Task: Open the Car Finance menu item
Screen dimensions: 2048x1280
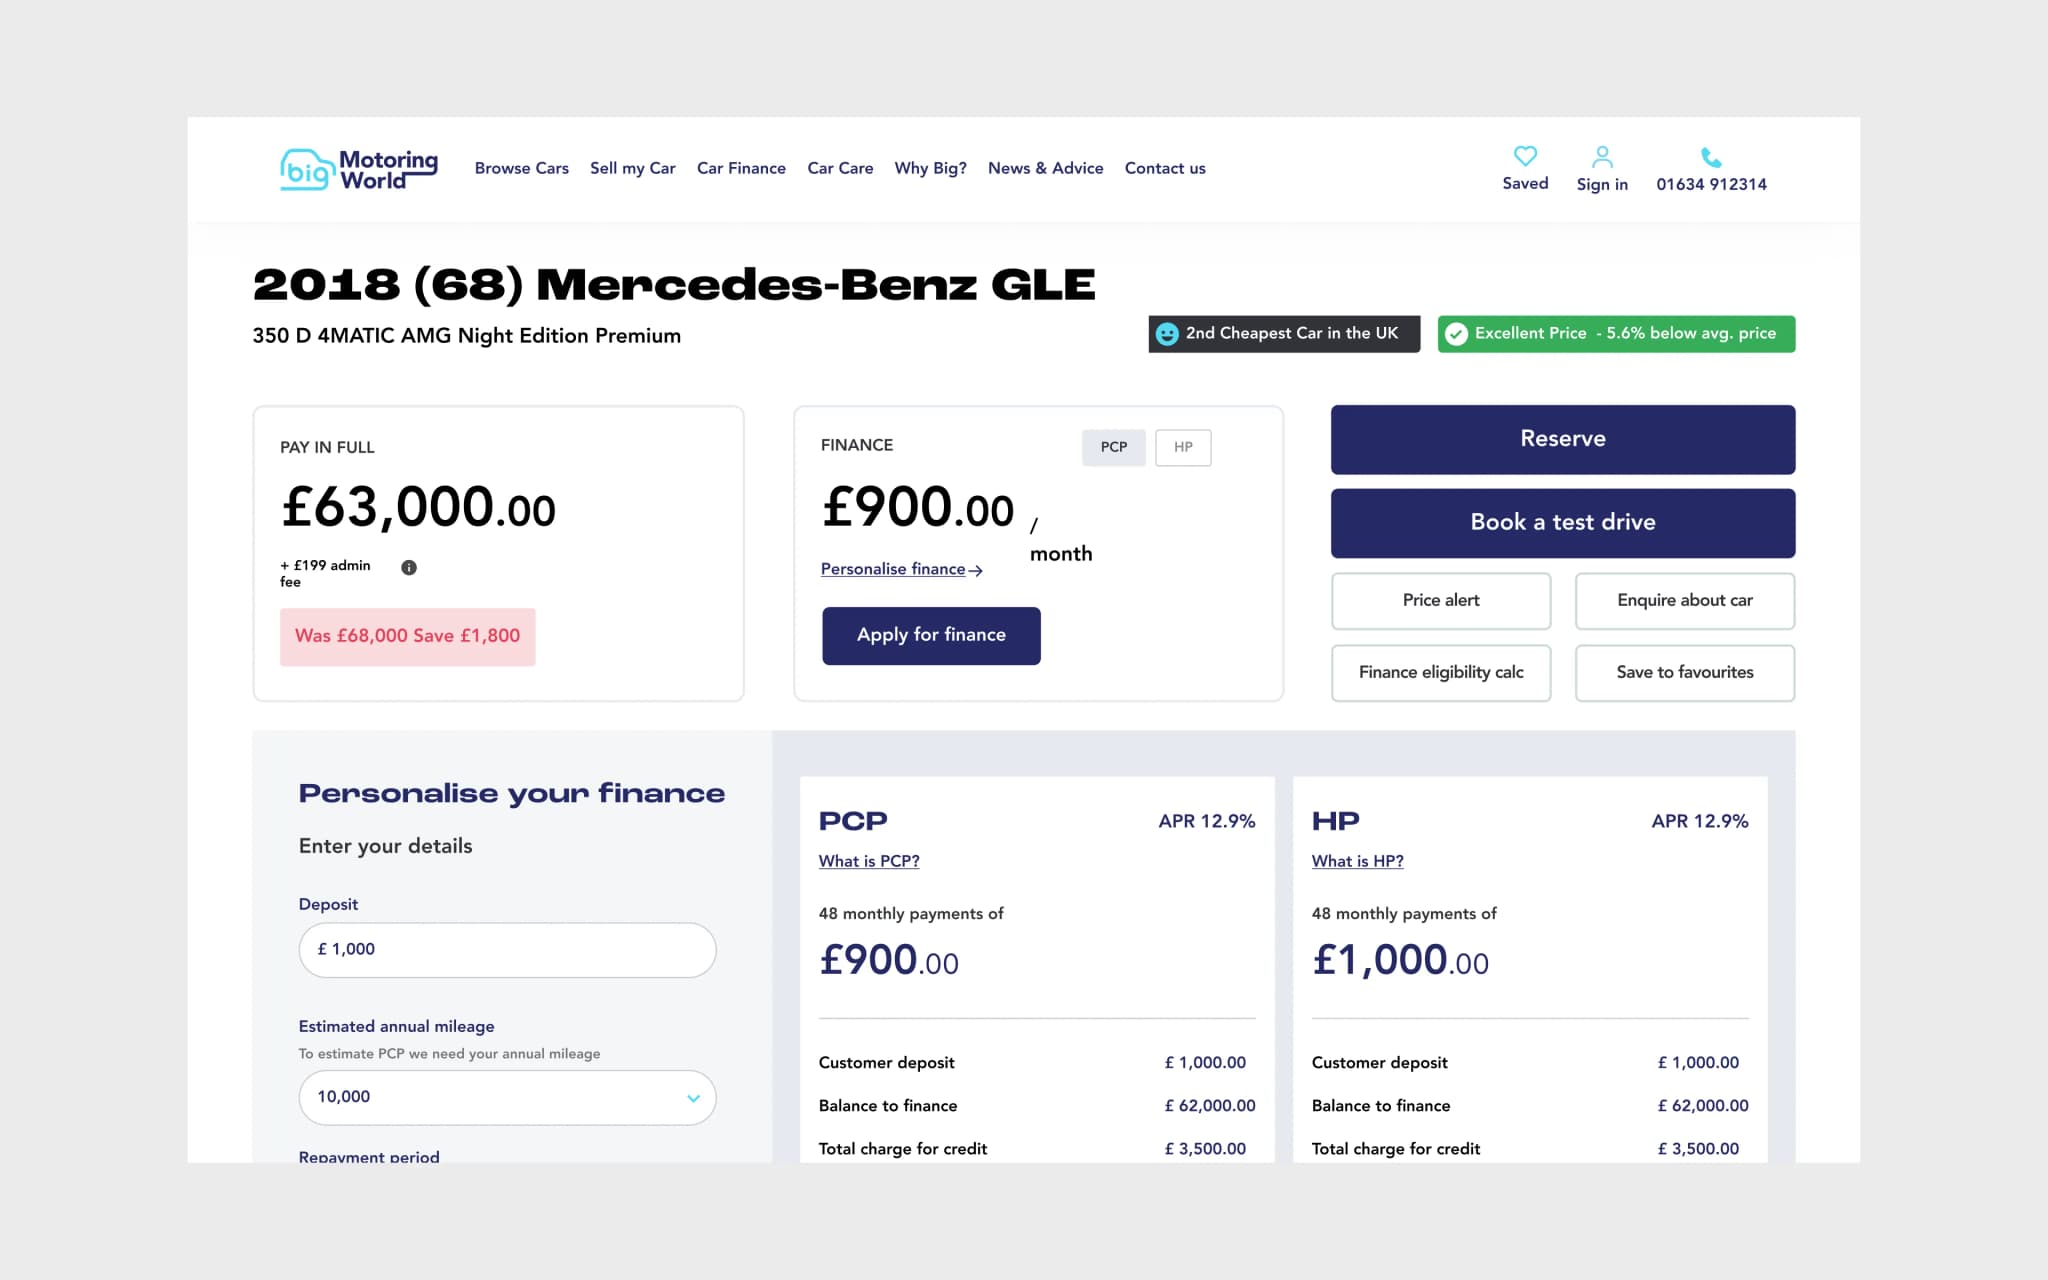Action: coord(741,168)
